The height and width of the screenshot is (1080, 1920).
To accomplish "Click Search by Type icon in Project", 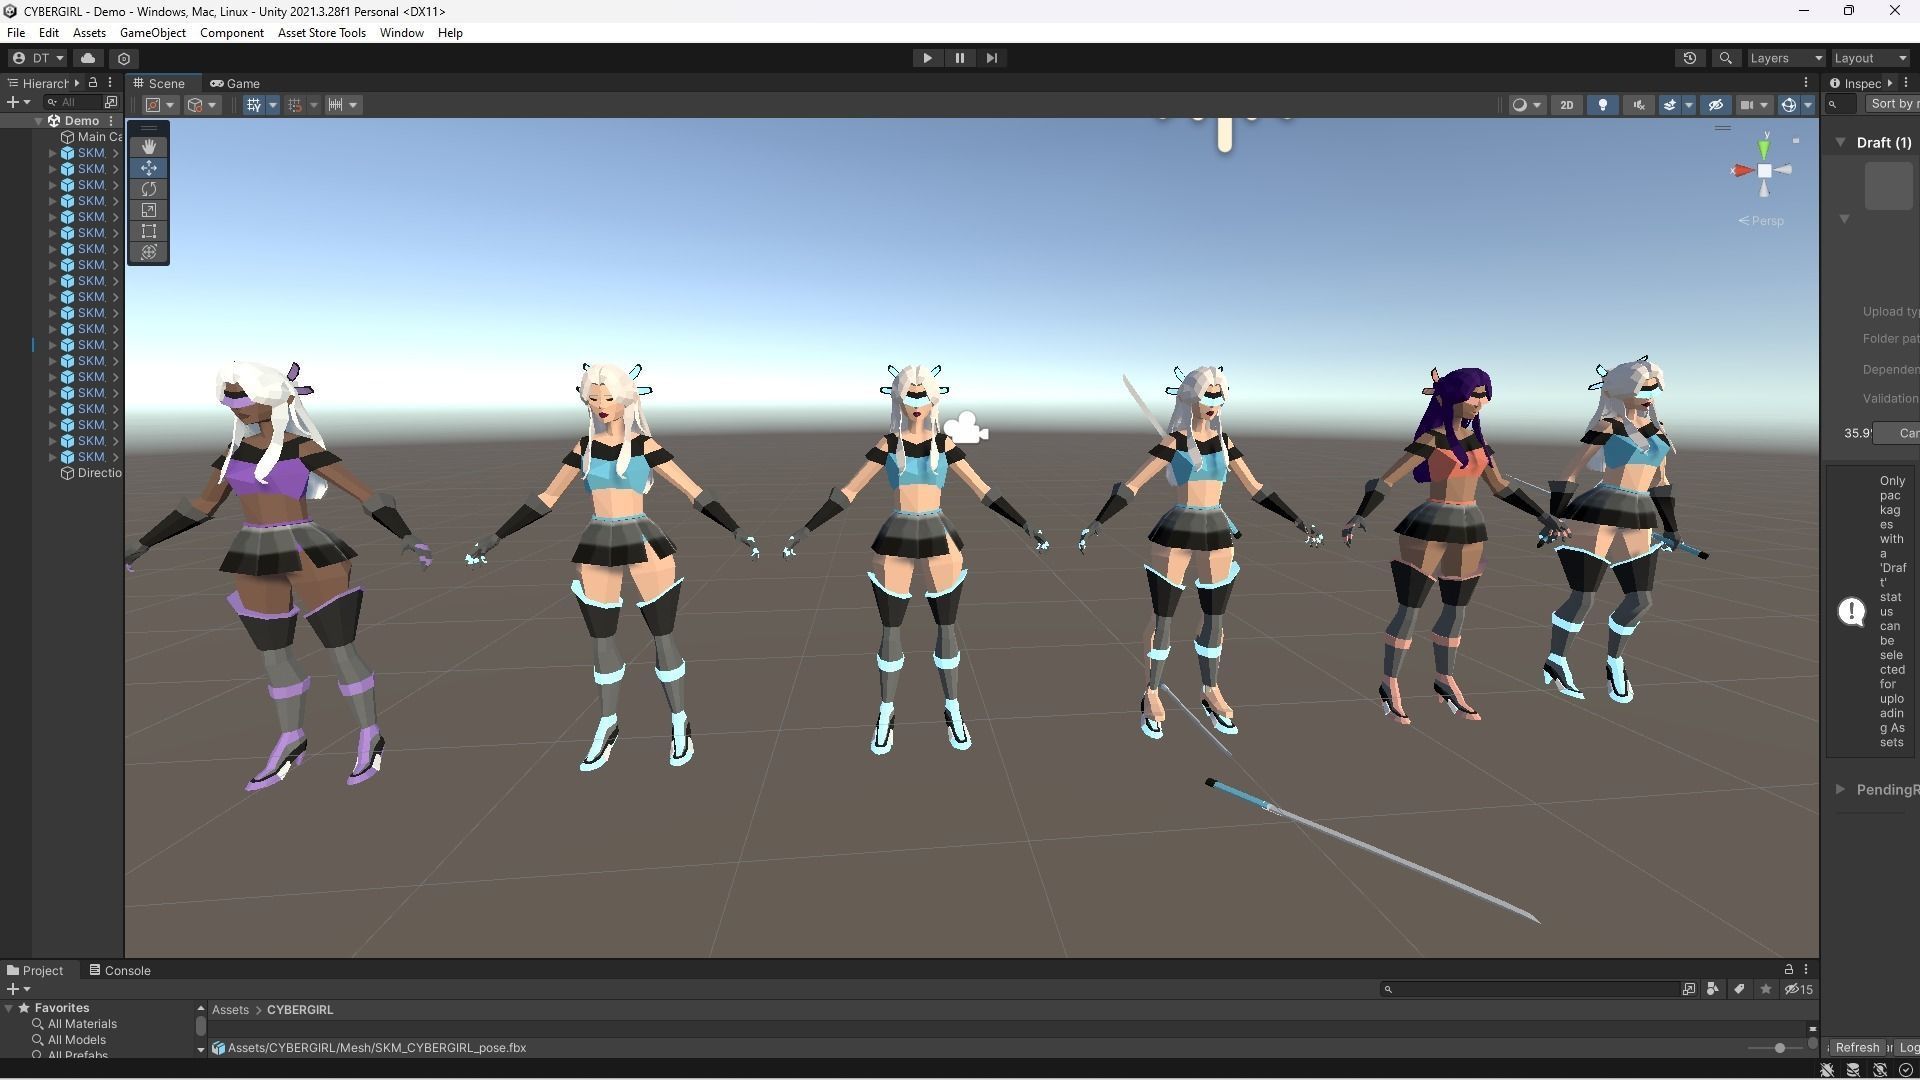I will [1713, 989].
